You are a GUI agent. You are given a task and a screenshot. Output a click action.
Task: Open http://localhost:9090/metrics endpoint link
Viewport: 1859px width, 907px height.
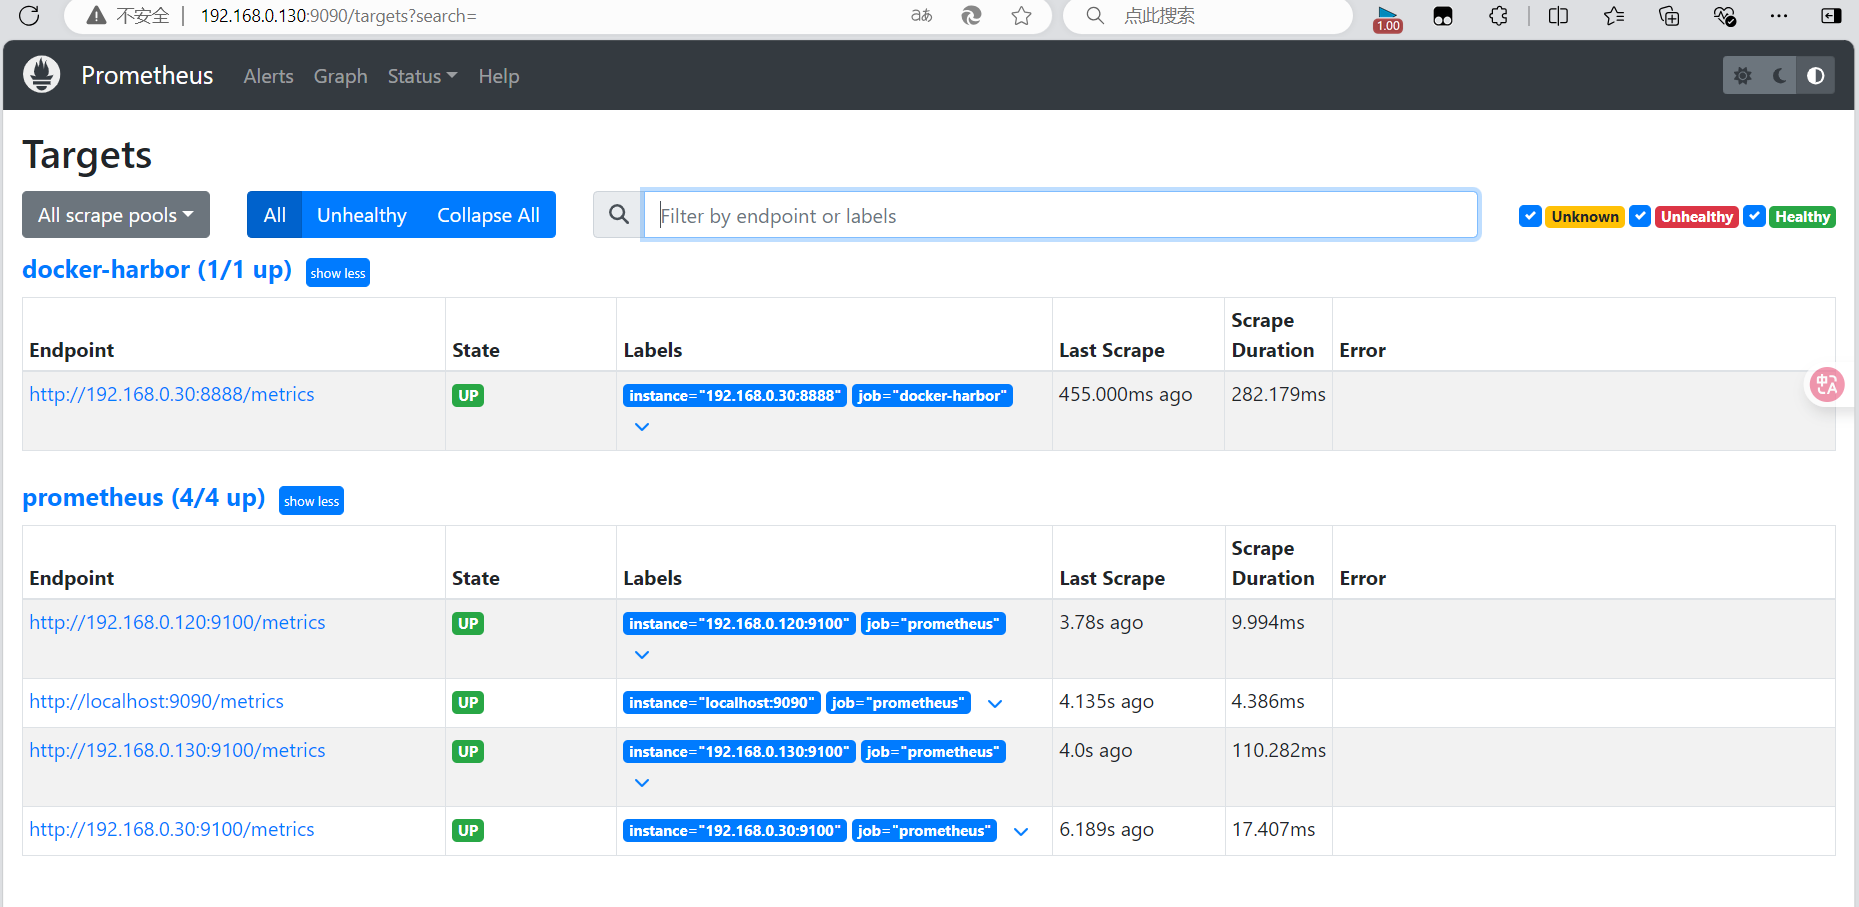coord(156,701)
